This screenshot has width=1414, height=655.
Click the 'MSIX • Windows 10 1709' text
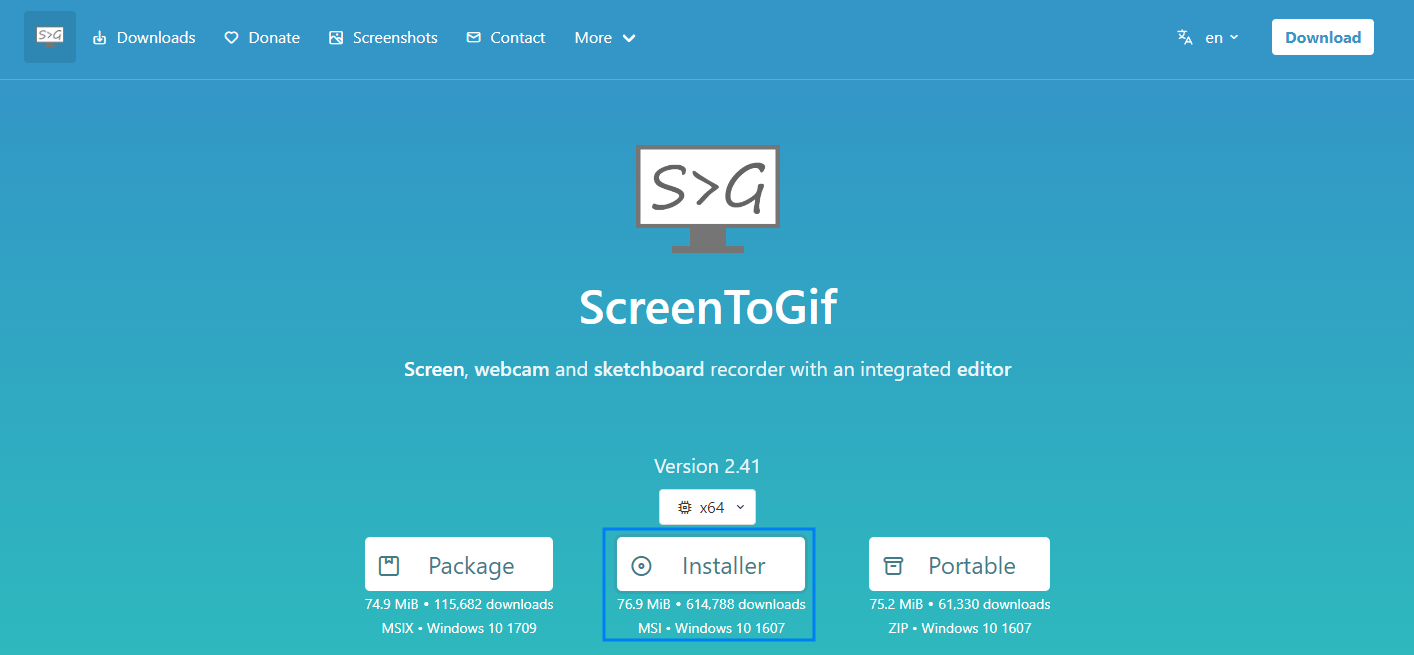coord(459,628)
